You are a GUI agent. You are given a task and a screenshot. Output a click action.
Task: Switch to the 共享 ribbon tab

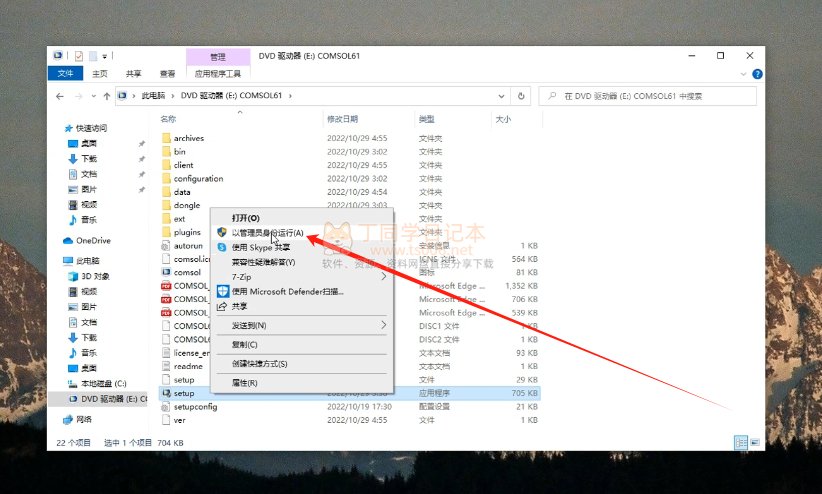[x=133, y=73]
